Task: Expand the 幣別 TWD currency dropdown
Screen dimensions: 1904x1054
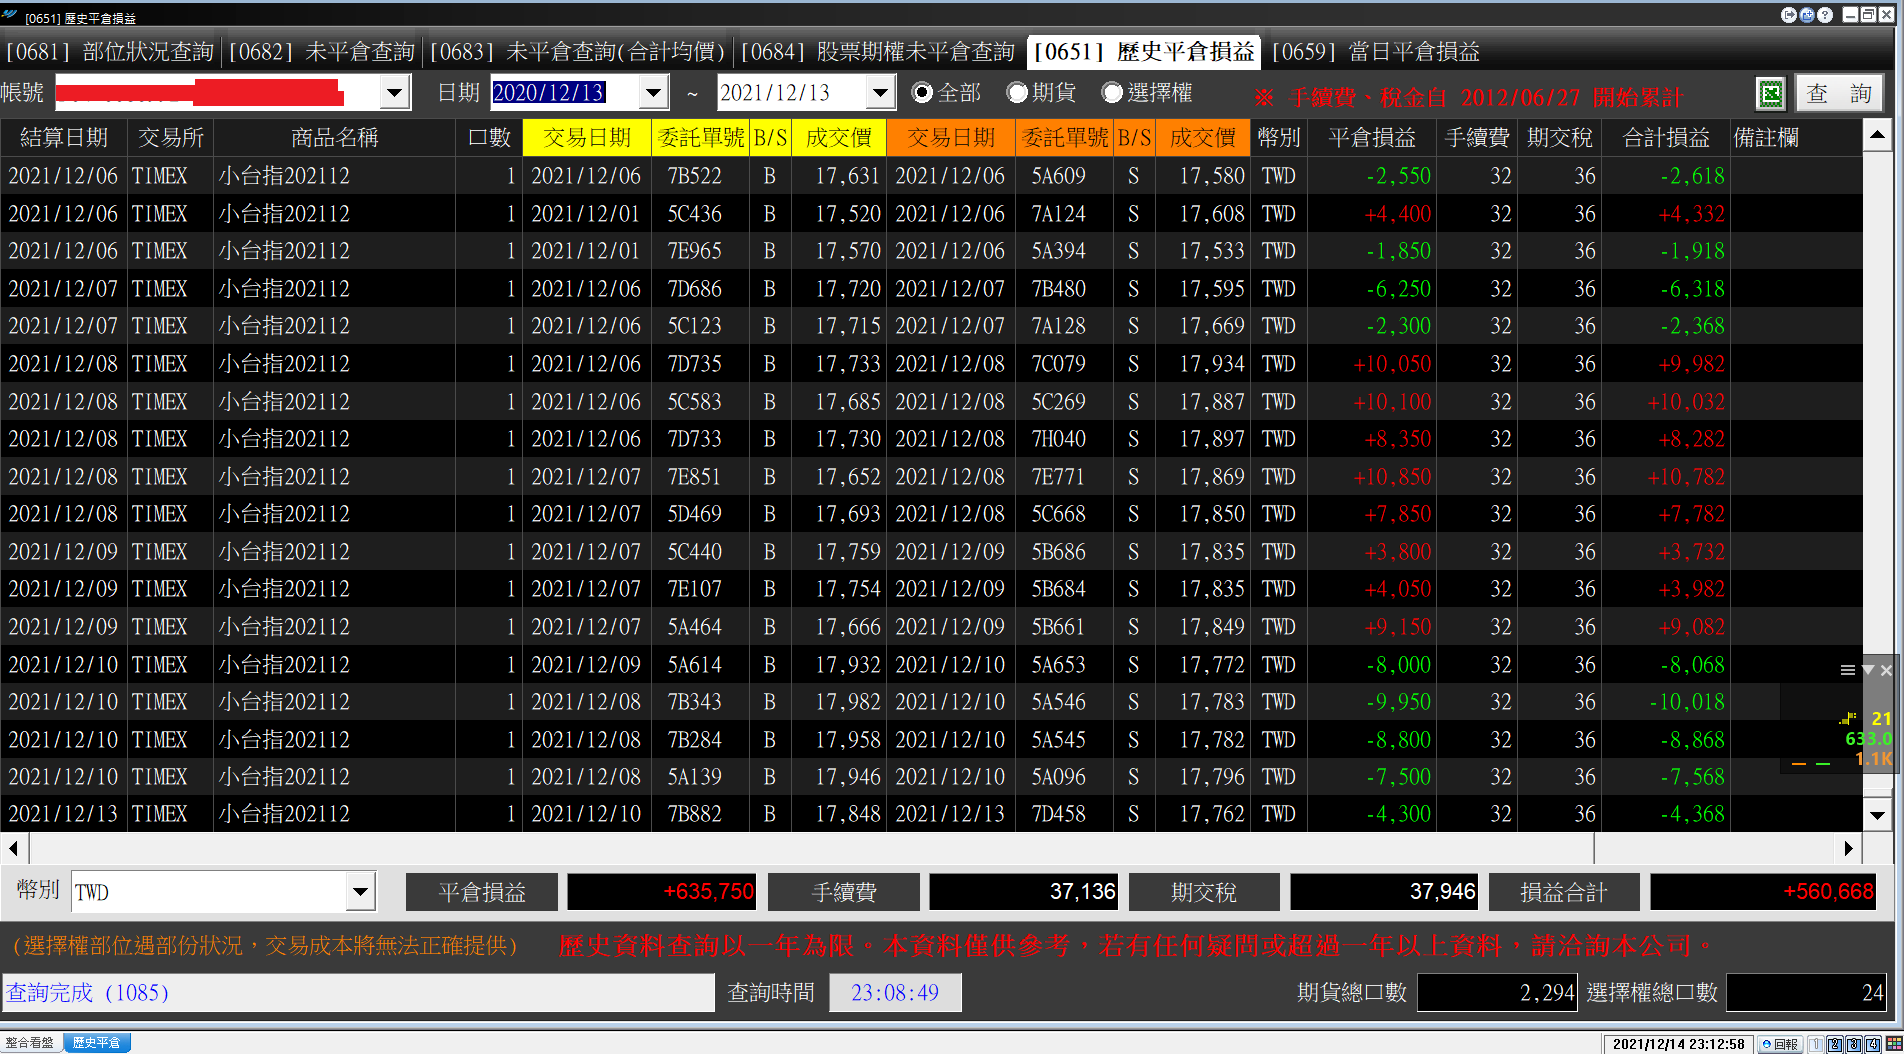Action: pos(360,891)
